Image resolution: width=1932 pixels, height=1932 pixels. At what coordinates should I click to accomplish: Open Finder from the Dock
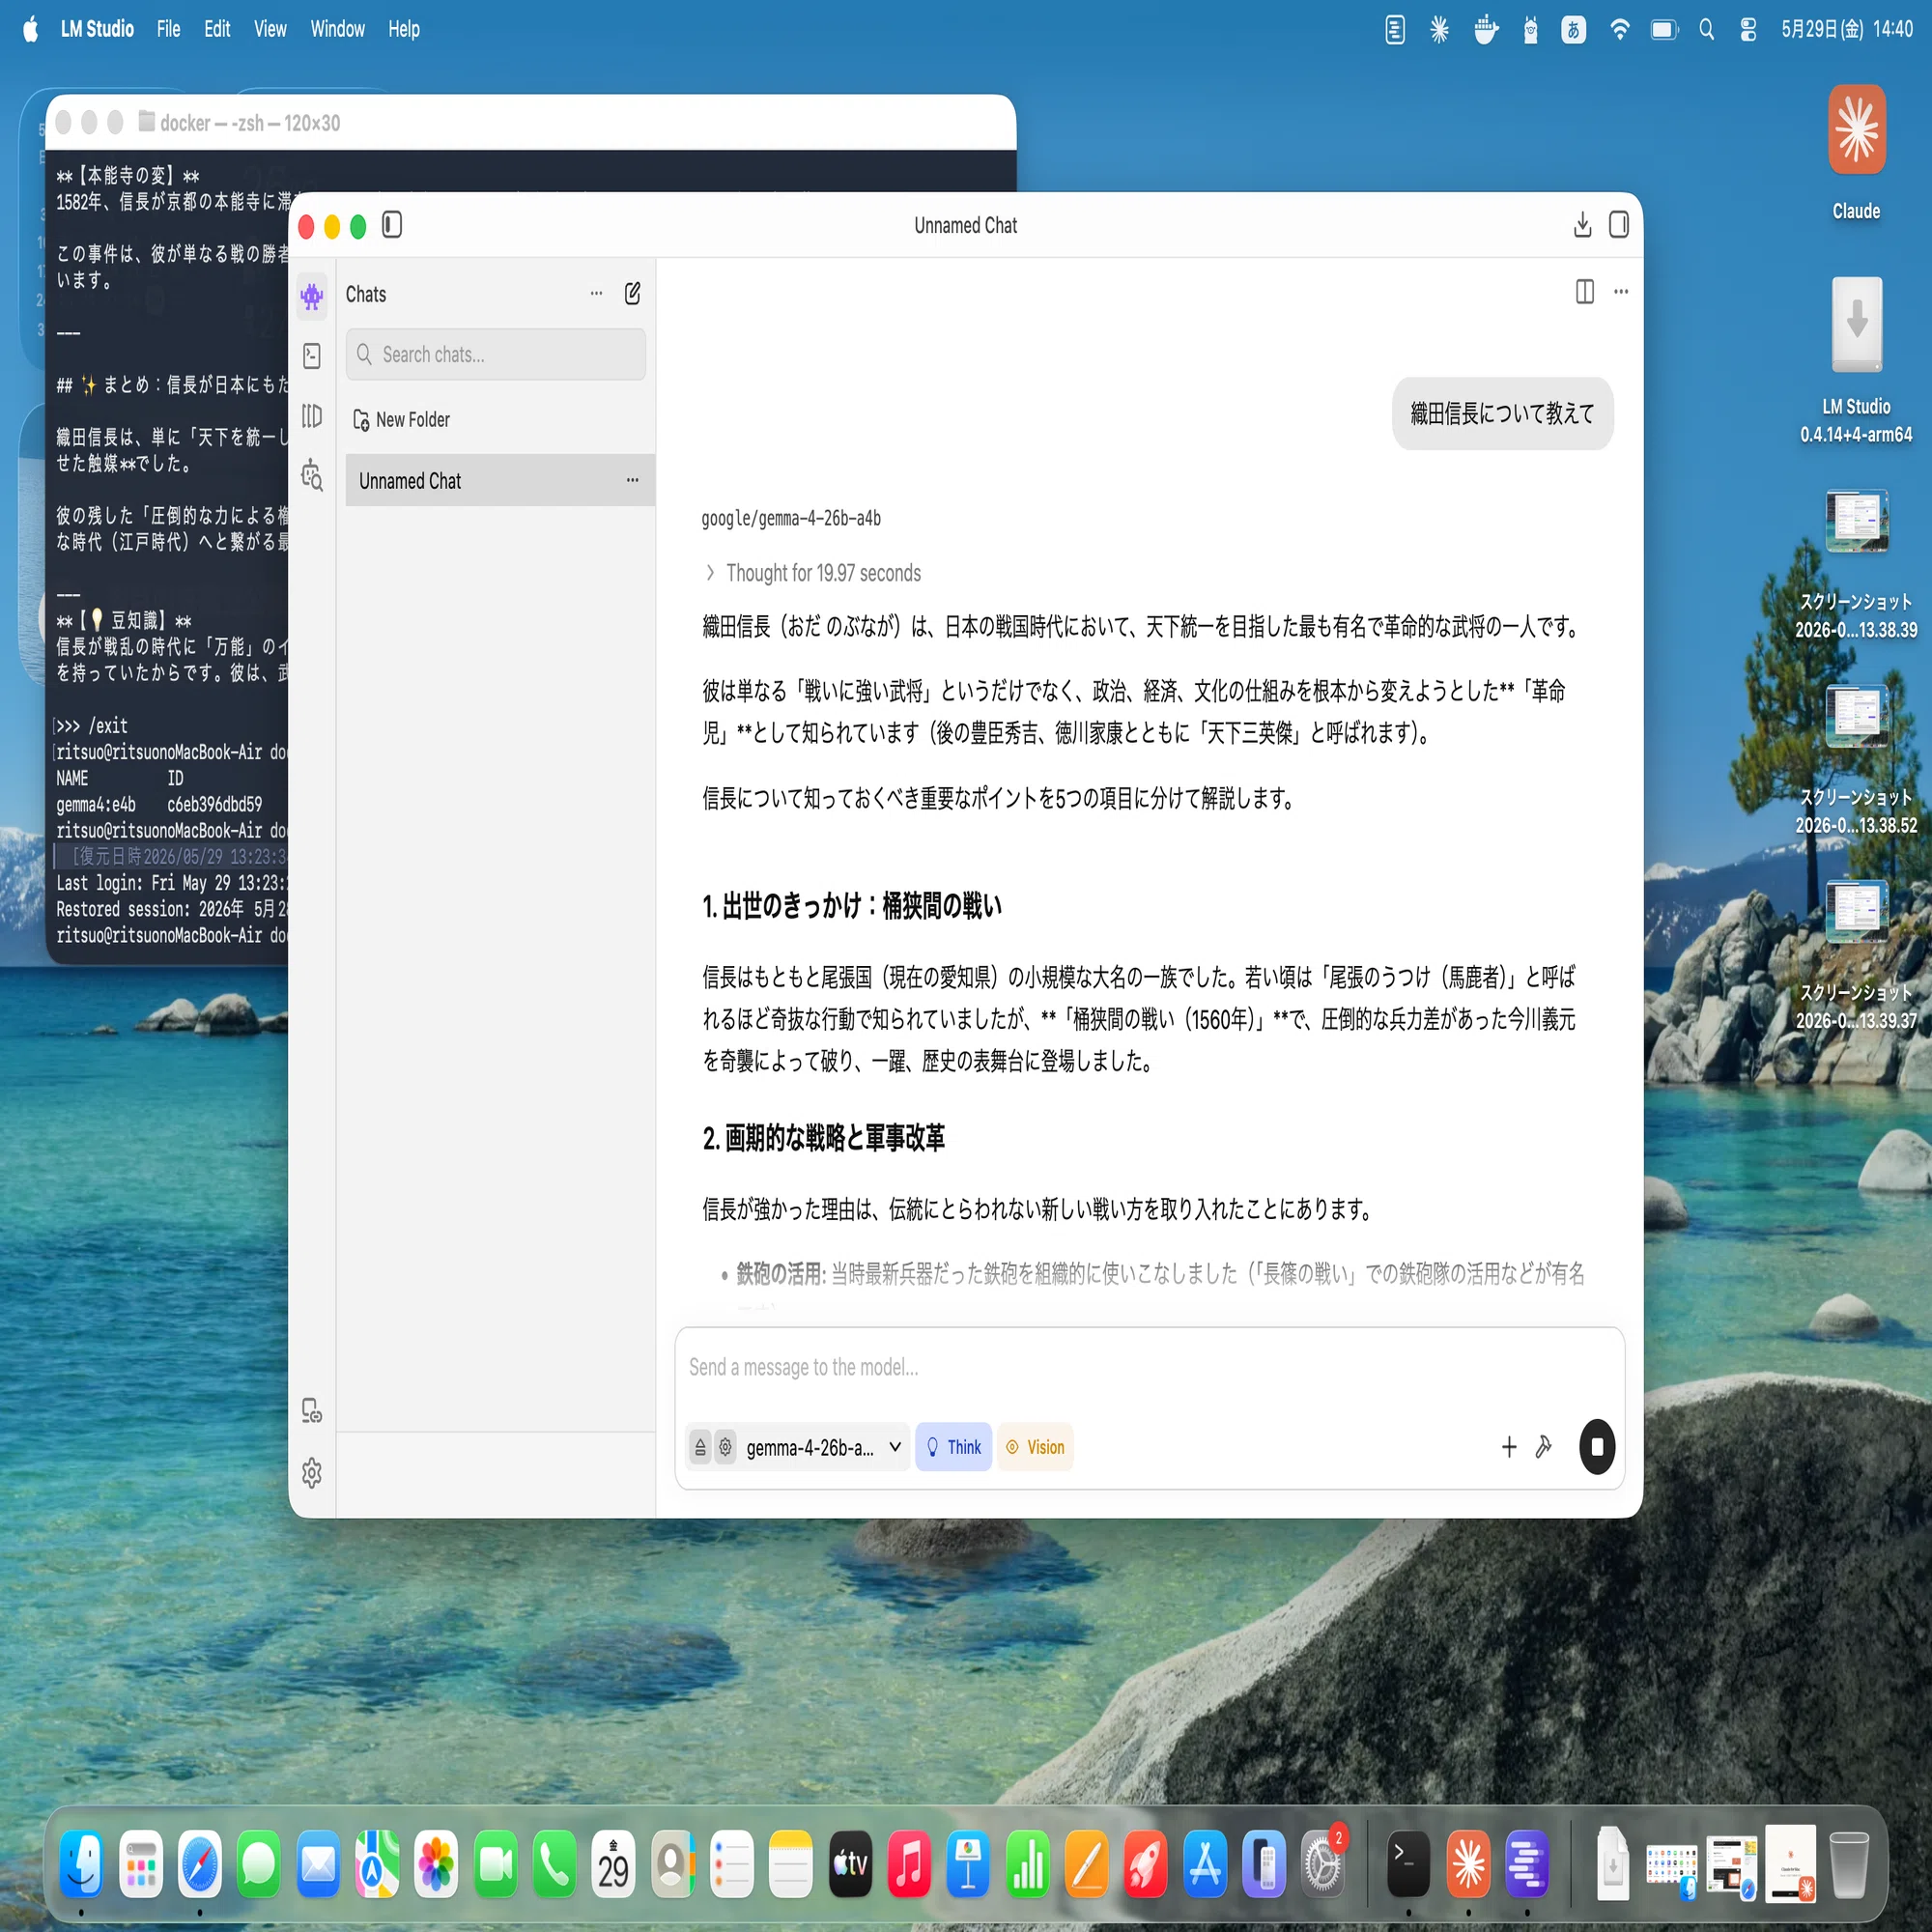(x=82, y=1864)
